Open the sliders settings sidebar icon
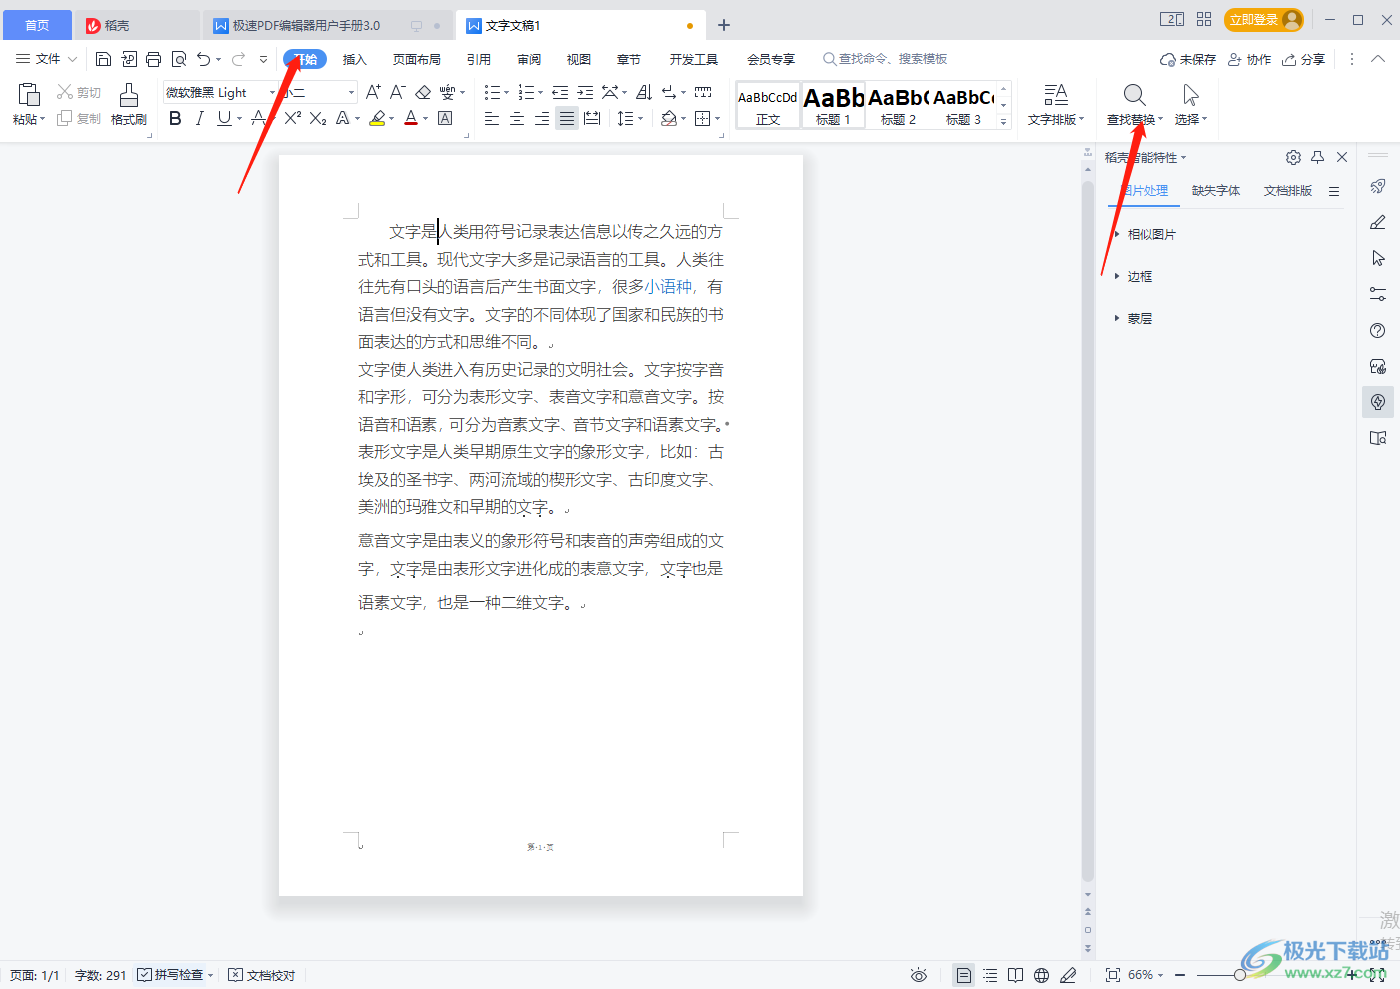The height and width of the screenshot is (989, 1400). coord(1378,294)
